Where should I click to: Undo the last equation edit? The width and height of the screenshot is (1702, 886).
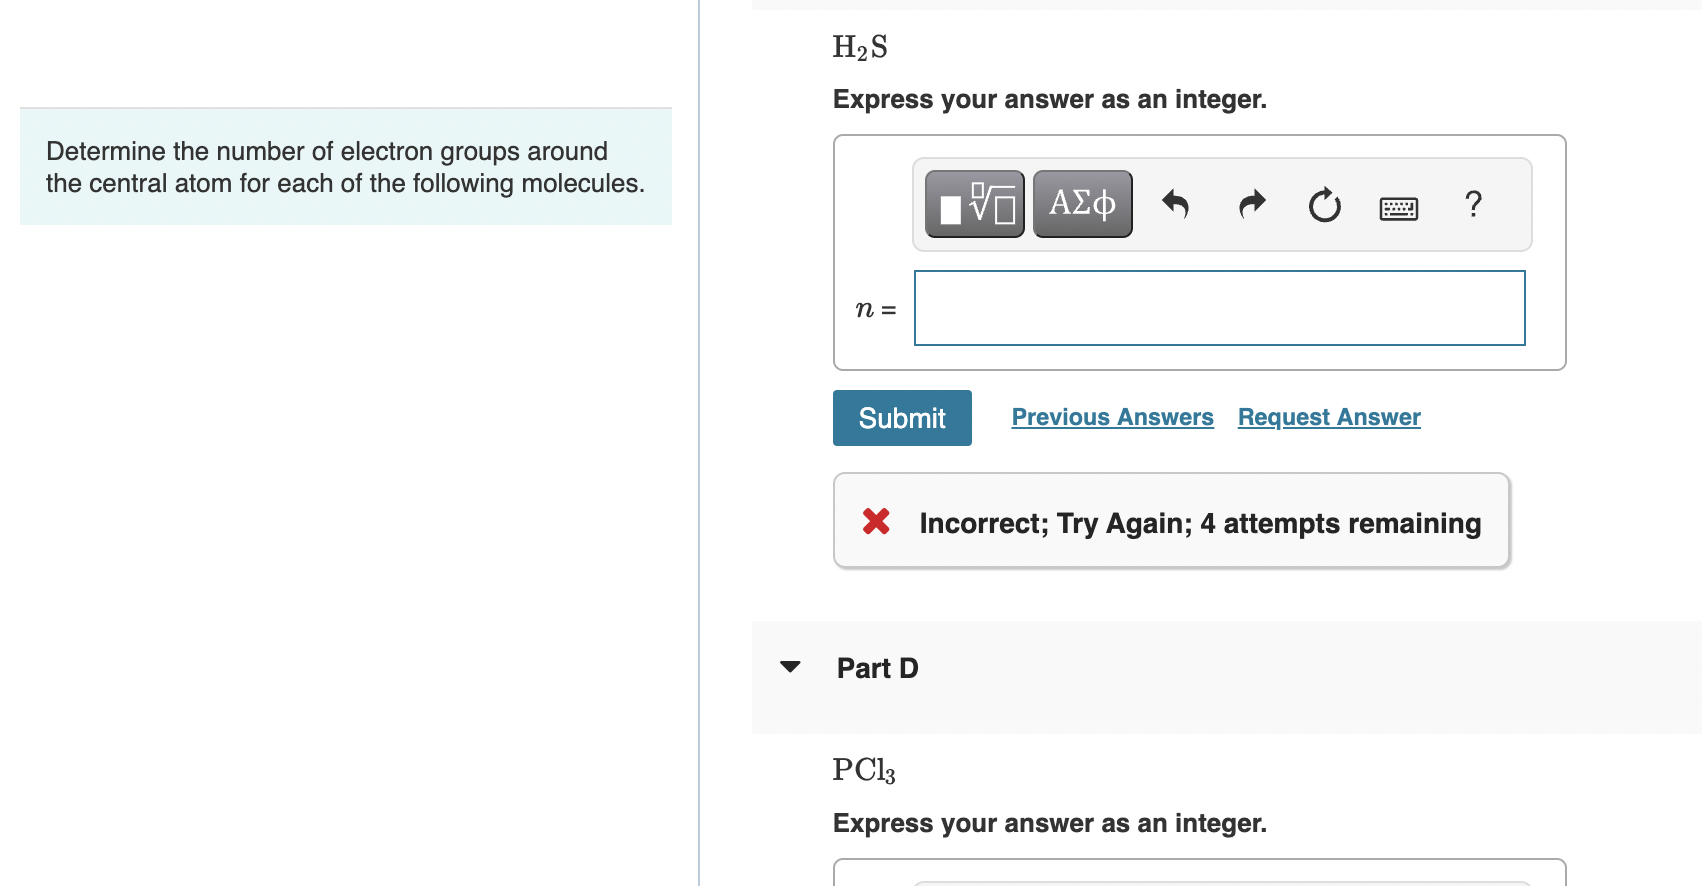click(1178, 204)
